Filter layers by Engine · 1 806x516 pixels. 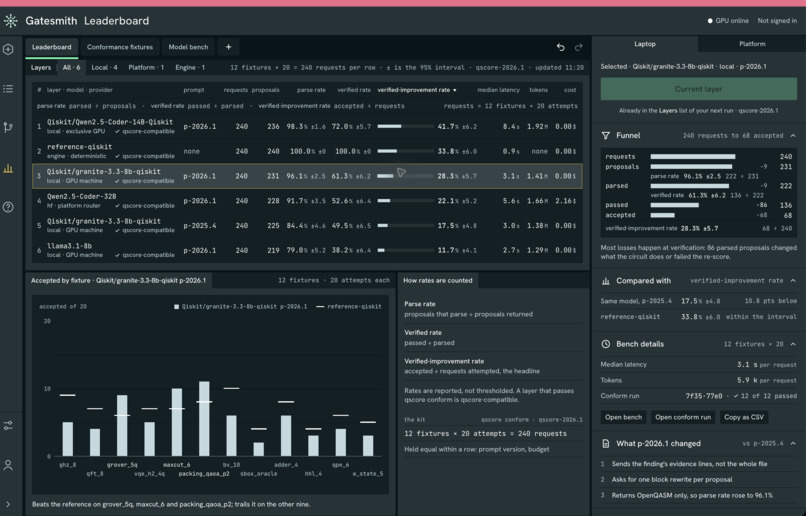click(190, 67)
